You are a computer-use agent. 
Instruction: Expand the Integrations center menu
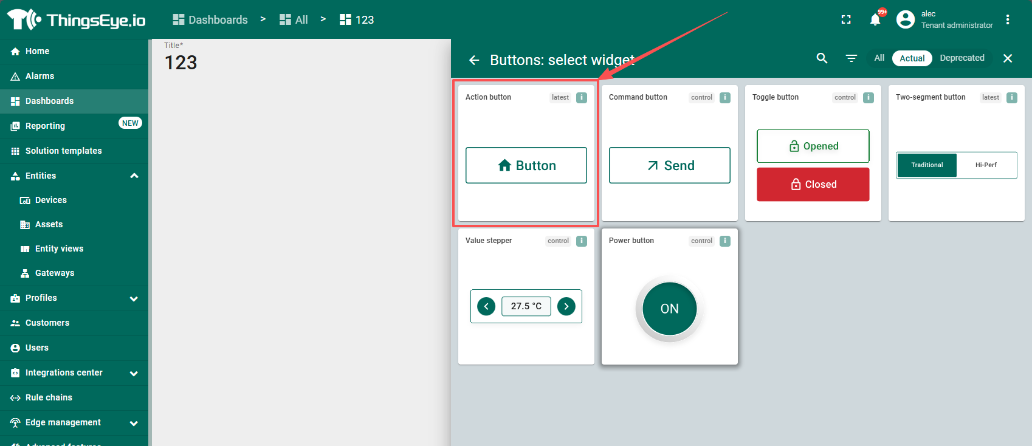[134, 373]
